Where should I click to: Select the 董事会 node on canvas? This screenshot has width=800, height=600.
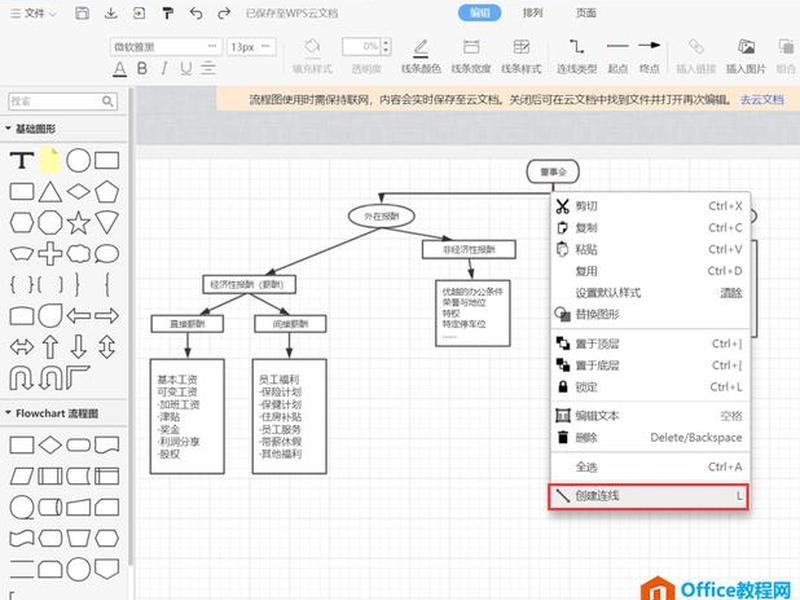[x=553, y=172]
